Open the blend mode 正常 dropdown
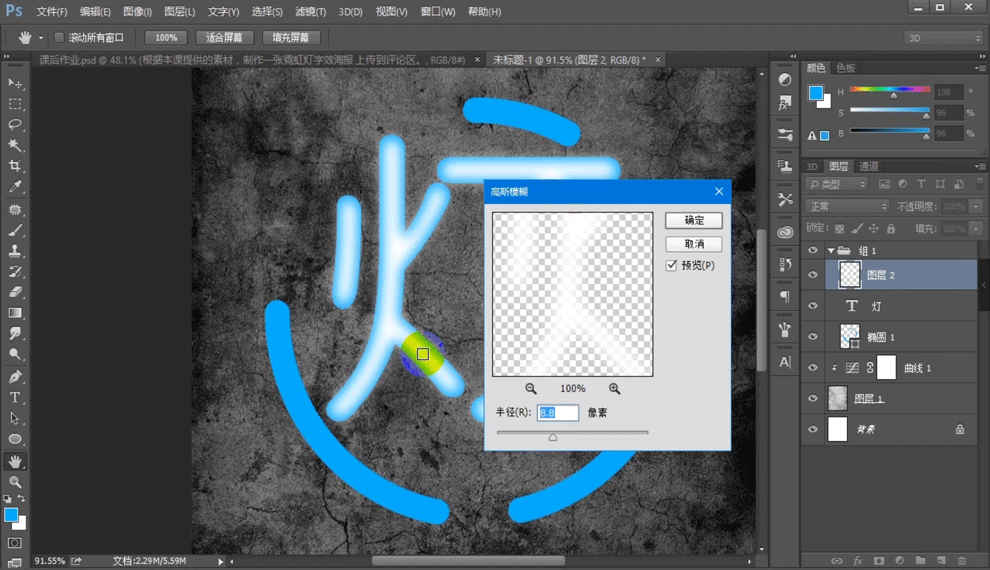This screenshot has height=570, width=990. [847, 206]
